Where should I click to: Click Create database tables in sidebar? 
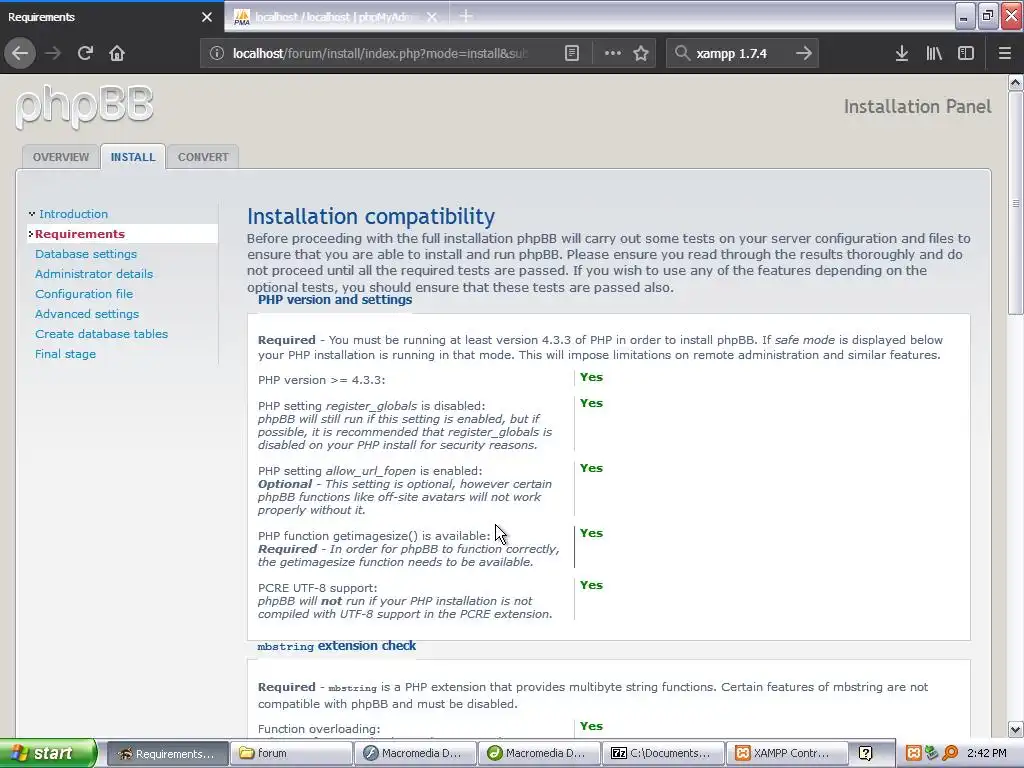pyautogui.click(x=101, y=334)
